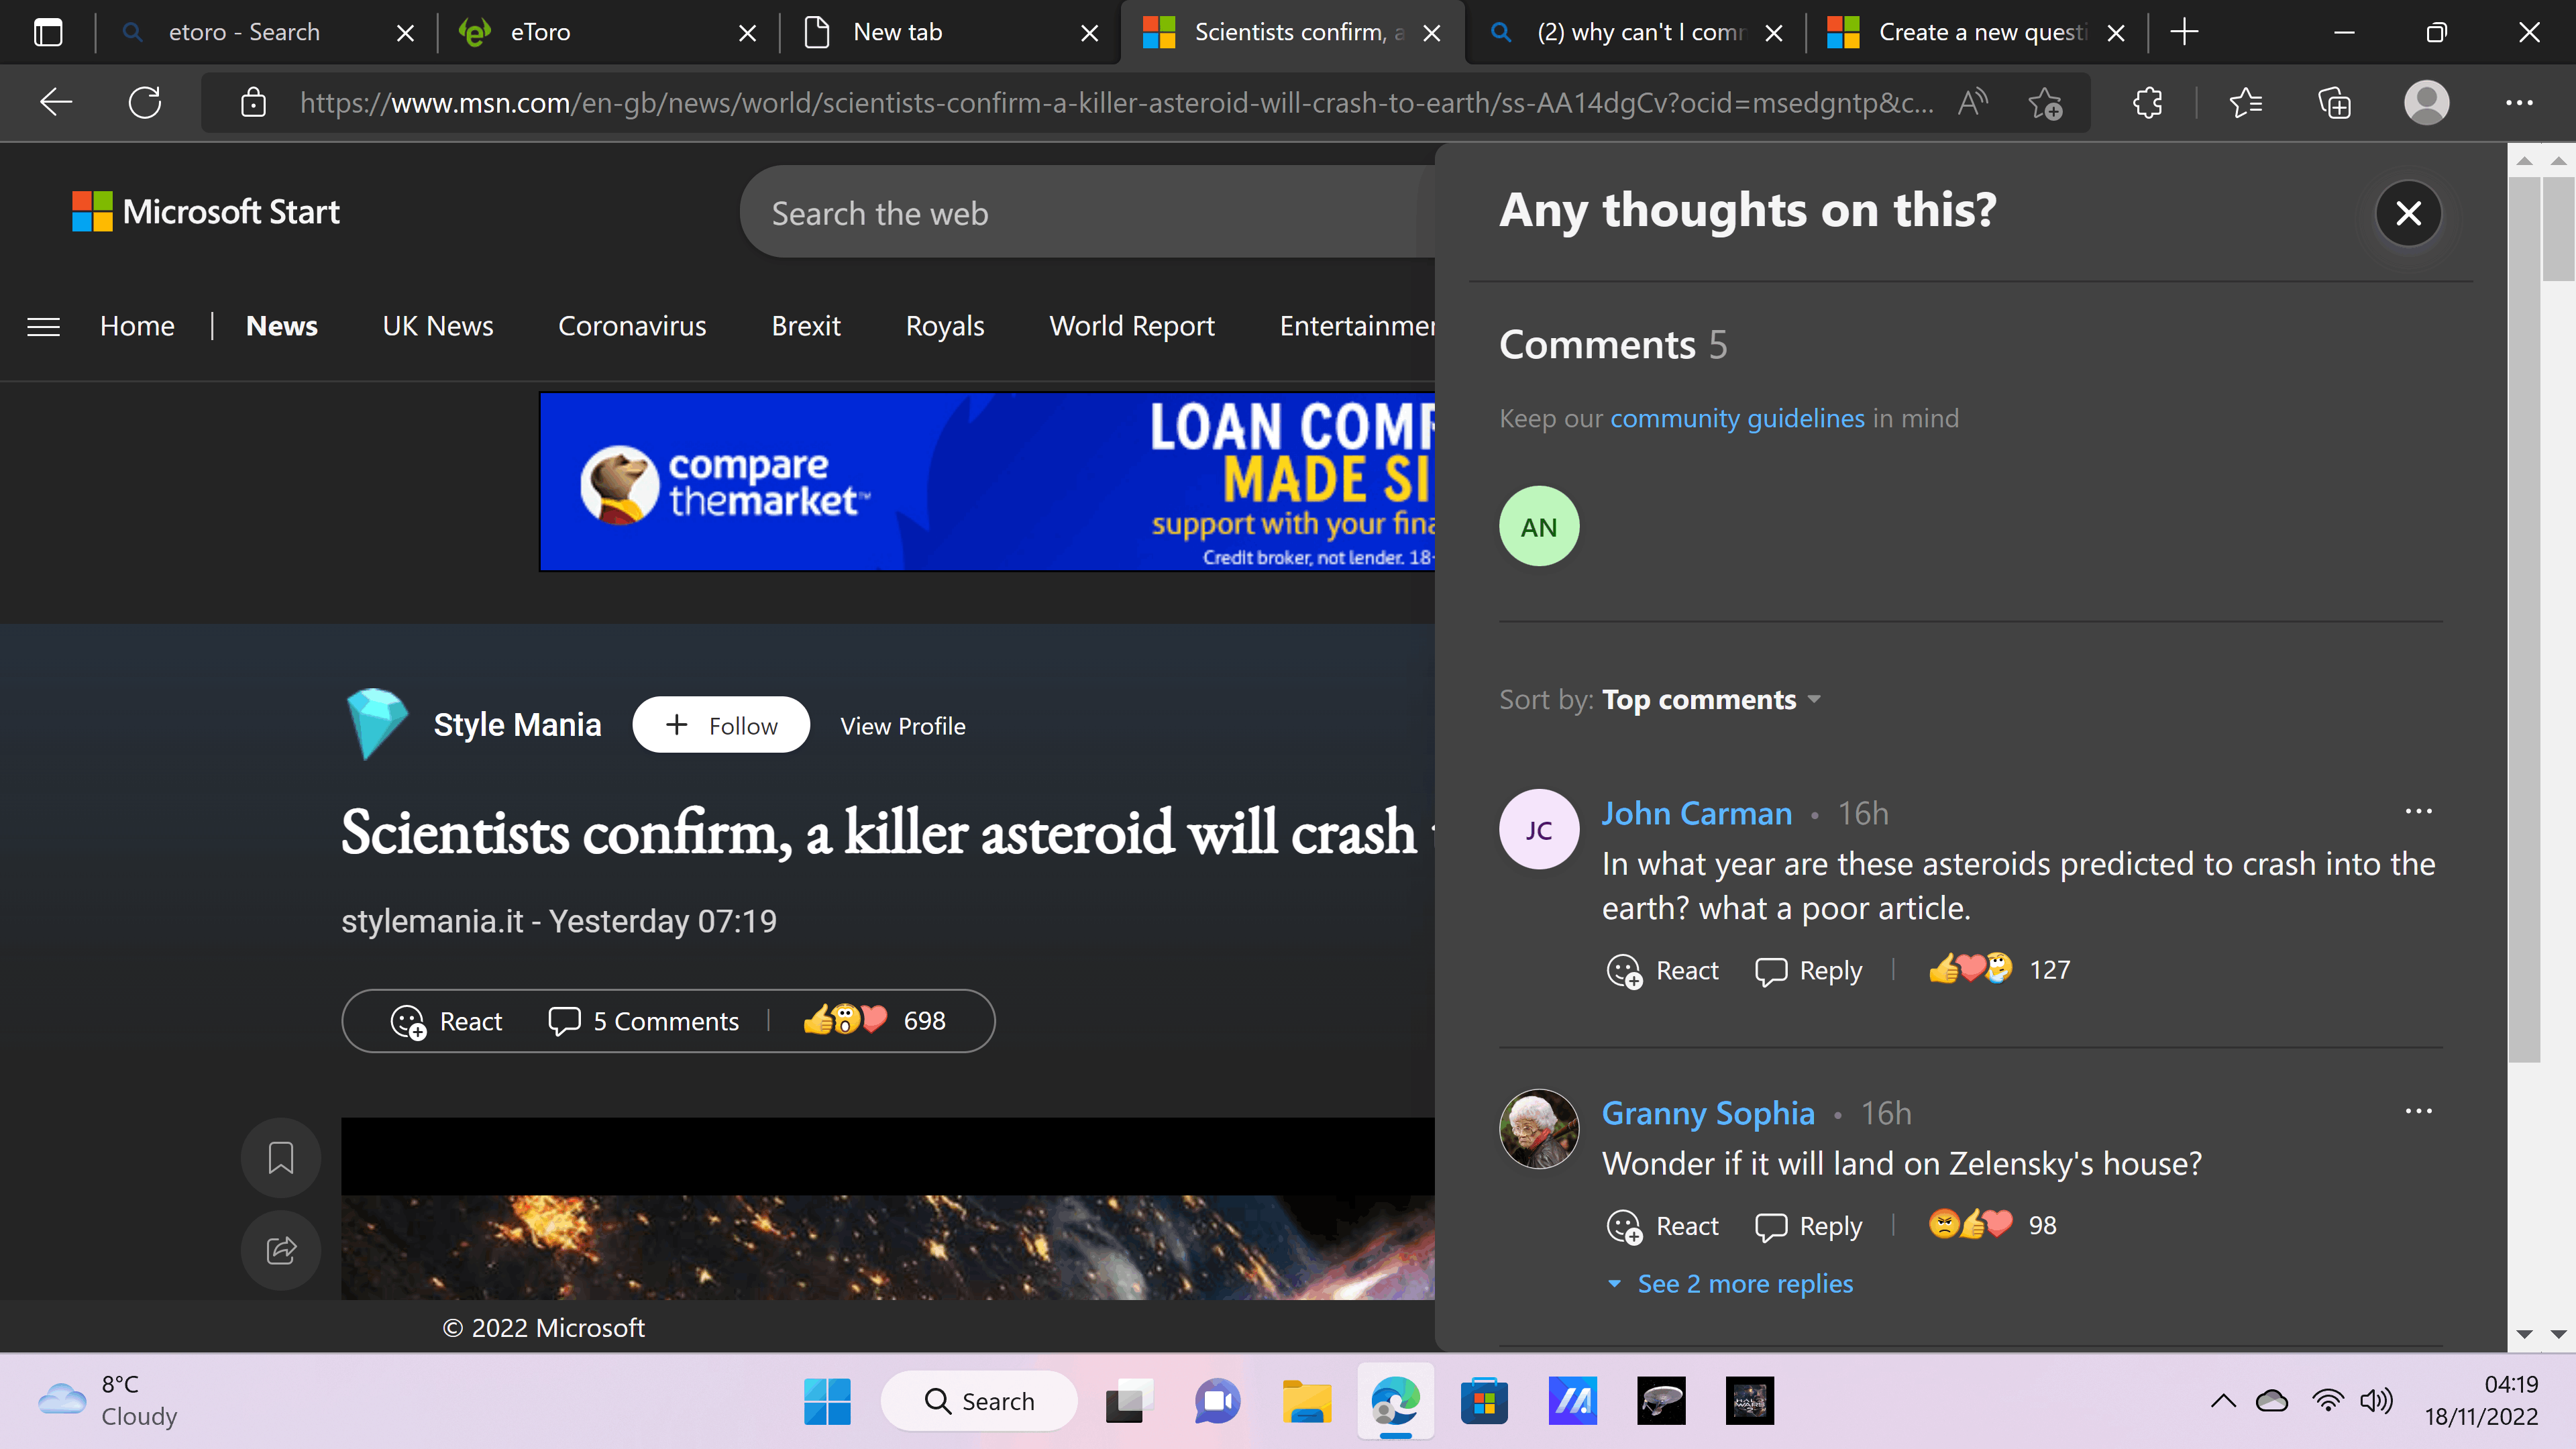Click the browser back arrow
The width and height of the screenshot is (2576, 1449).
pyautogui.click(x=56, y=102)
